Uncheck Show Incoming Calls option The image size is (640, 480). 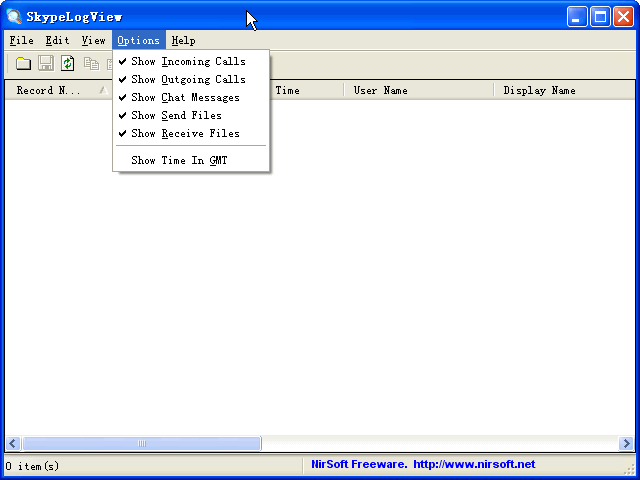point(191,62)
